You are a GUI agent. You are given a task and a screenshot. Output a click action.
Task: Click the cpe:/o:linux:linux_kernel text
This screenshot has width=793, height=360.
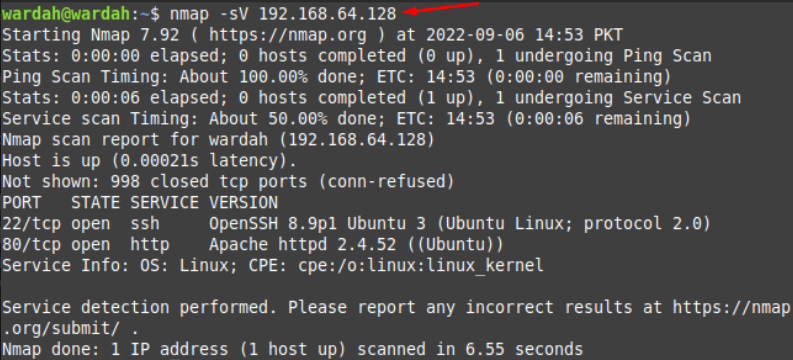(x=421, y=265)
